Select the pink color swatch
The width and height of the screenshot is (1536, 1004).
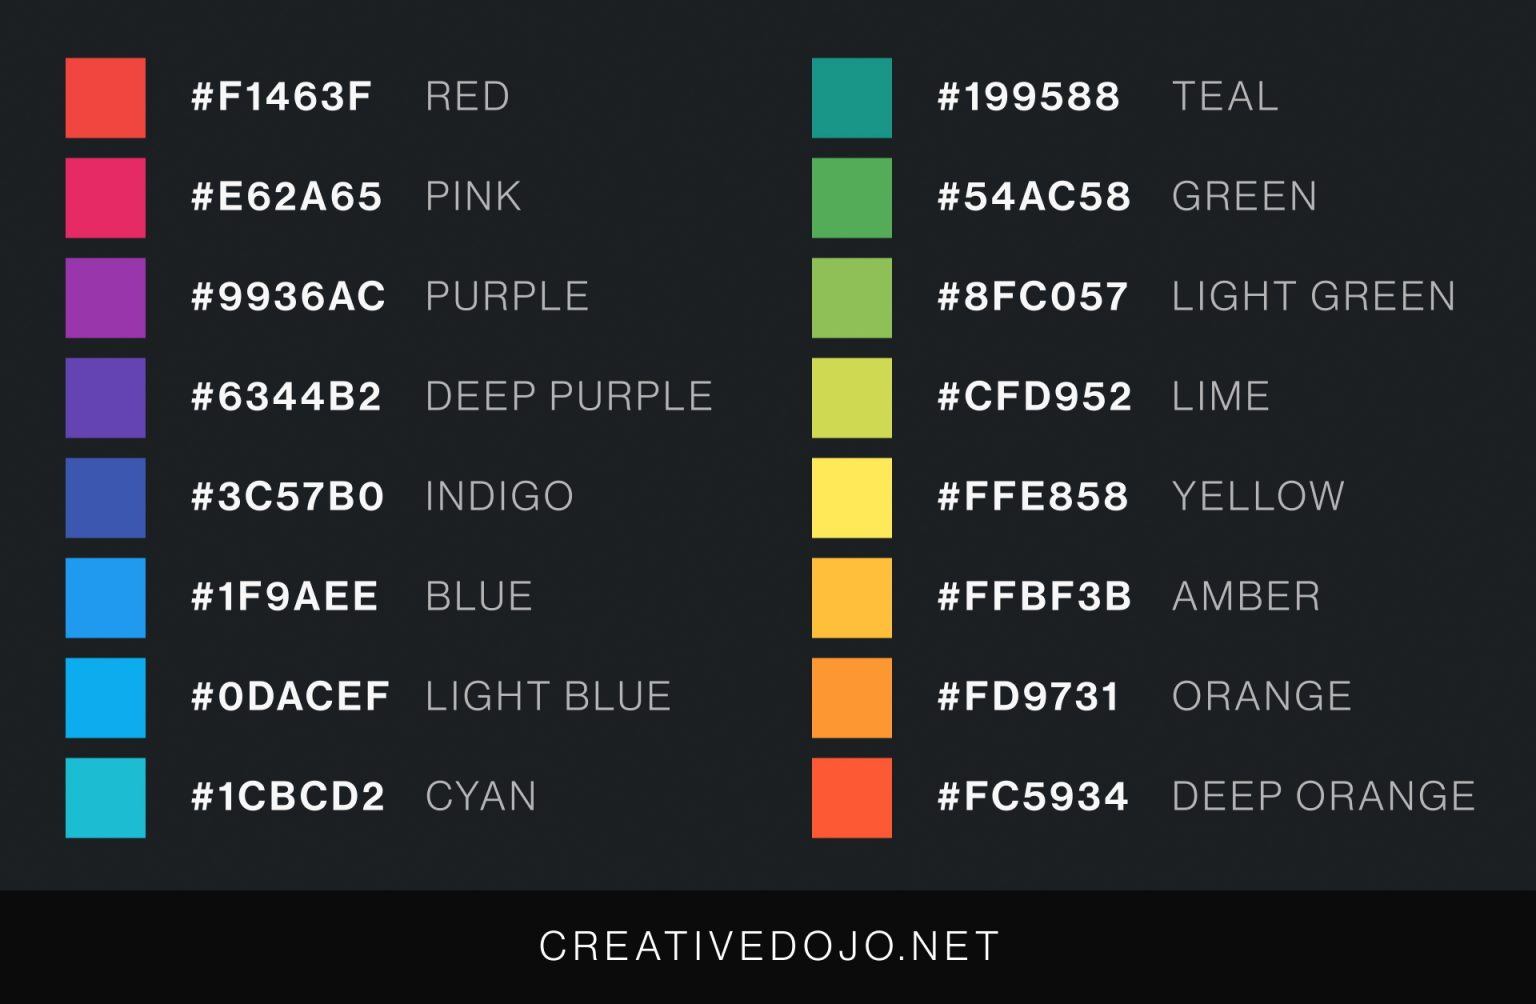[x=105, y=198]
